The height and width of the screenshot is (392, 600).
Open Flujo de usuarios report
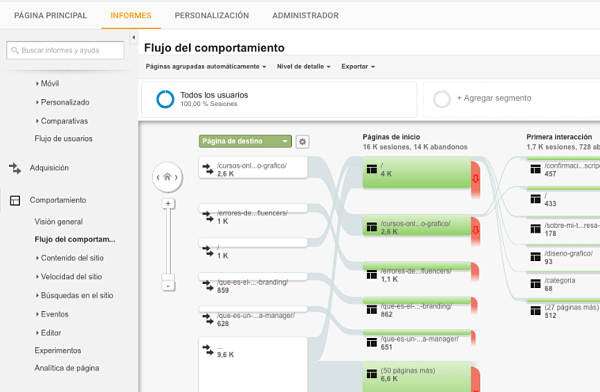(x=64, y=139)
